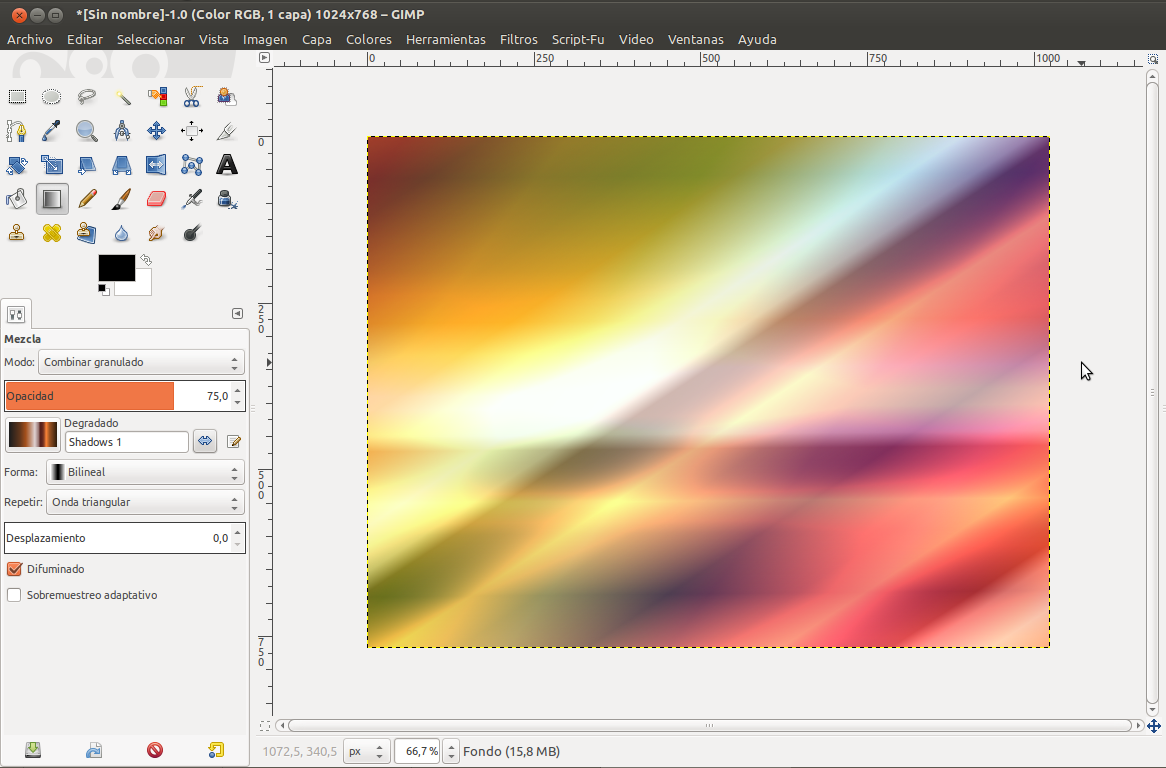Select the Move tool
The image size is (1166, 768).
[x=157, y=131]
